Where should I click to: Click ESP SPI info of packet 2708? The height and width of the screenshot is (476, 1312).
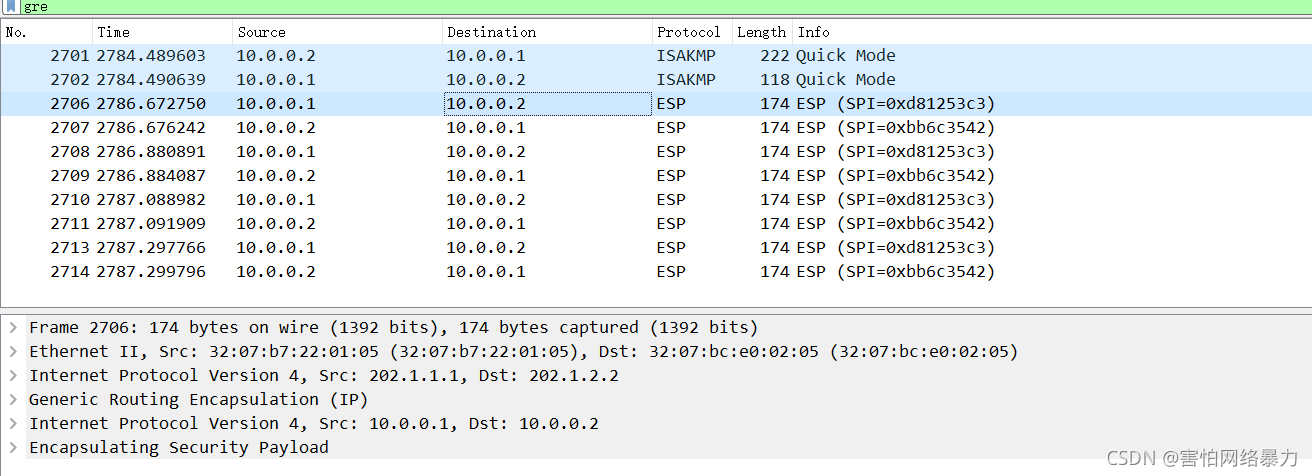(x=895, y=152)
